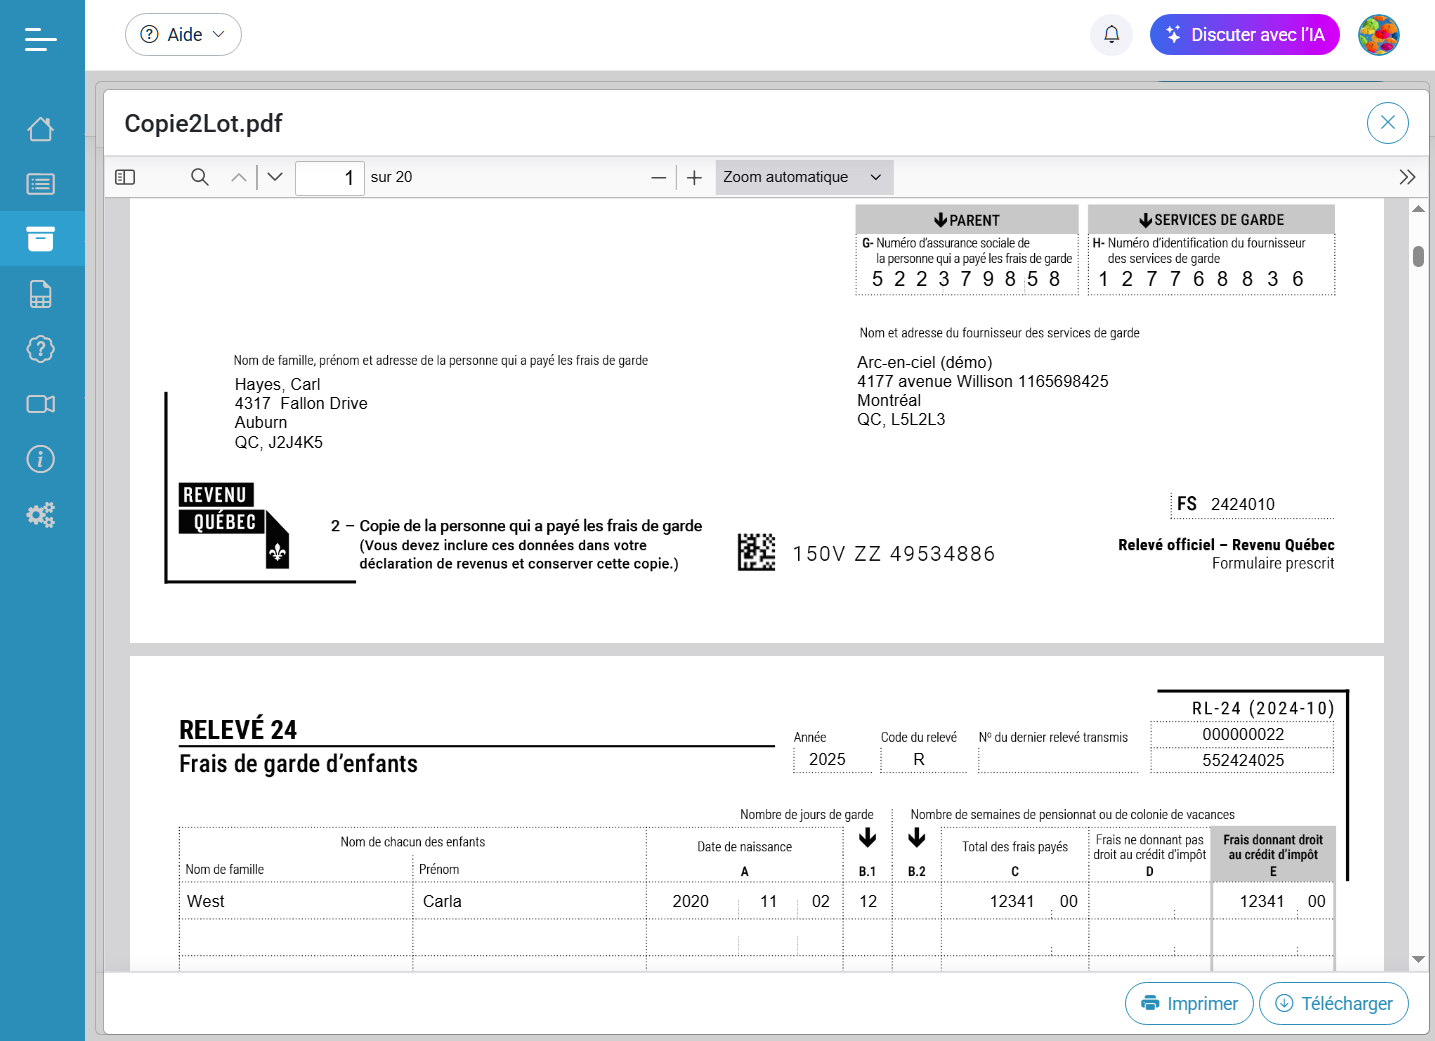Click the notifications bell icon
Viewport: 1435px width, 1041px height.
tap(1111, 35)
